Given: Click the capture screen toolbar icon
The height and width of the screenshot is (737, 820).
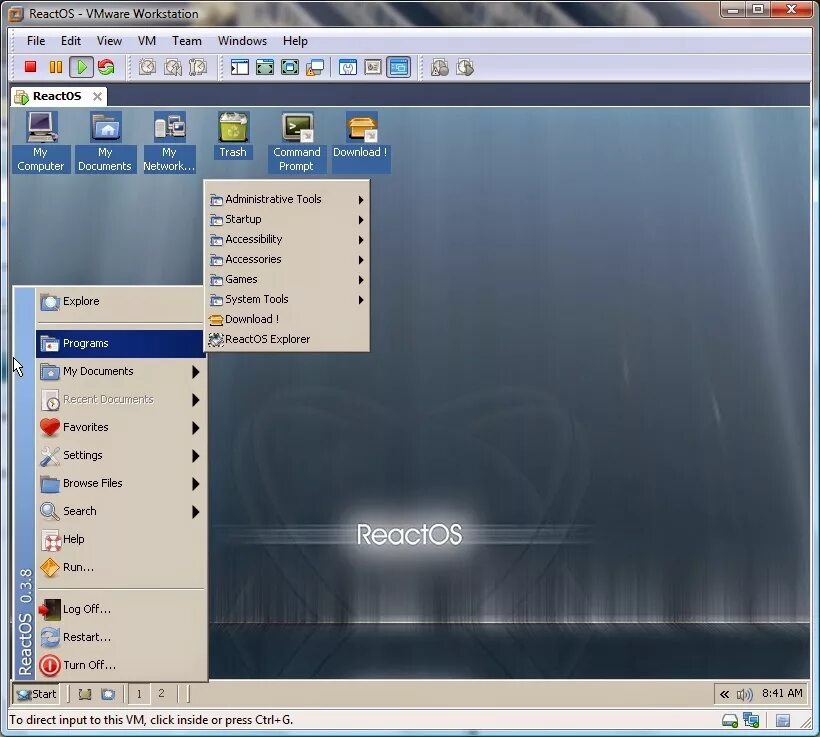Looking at the screenshot, I should point(440,67).
